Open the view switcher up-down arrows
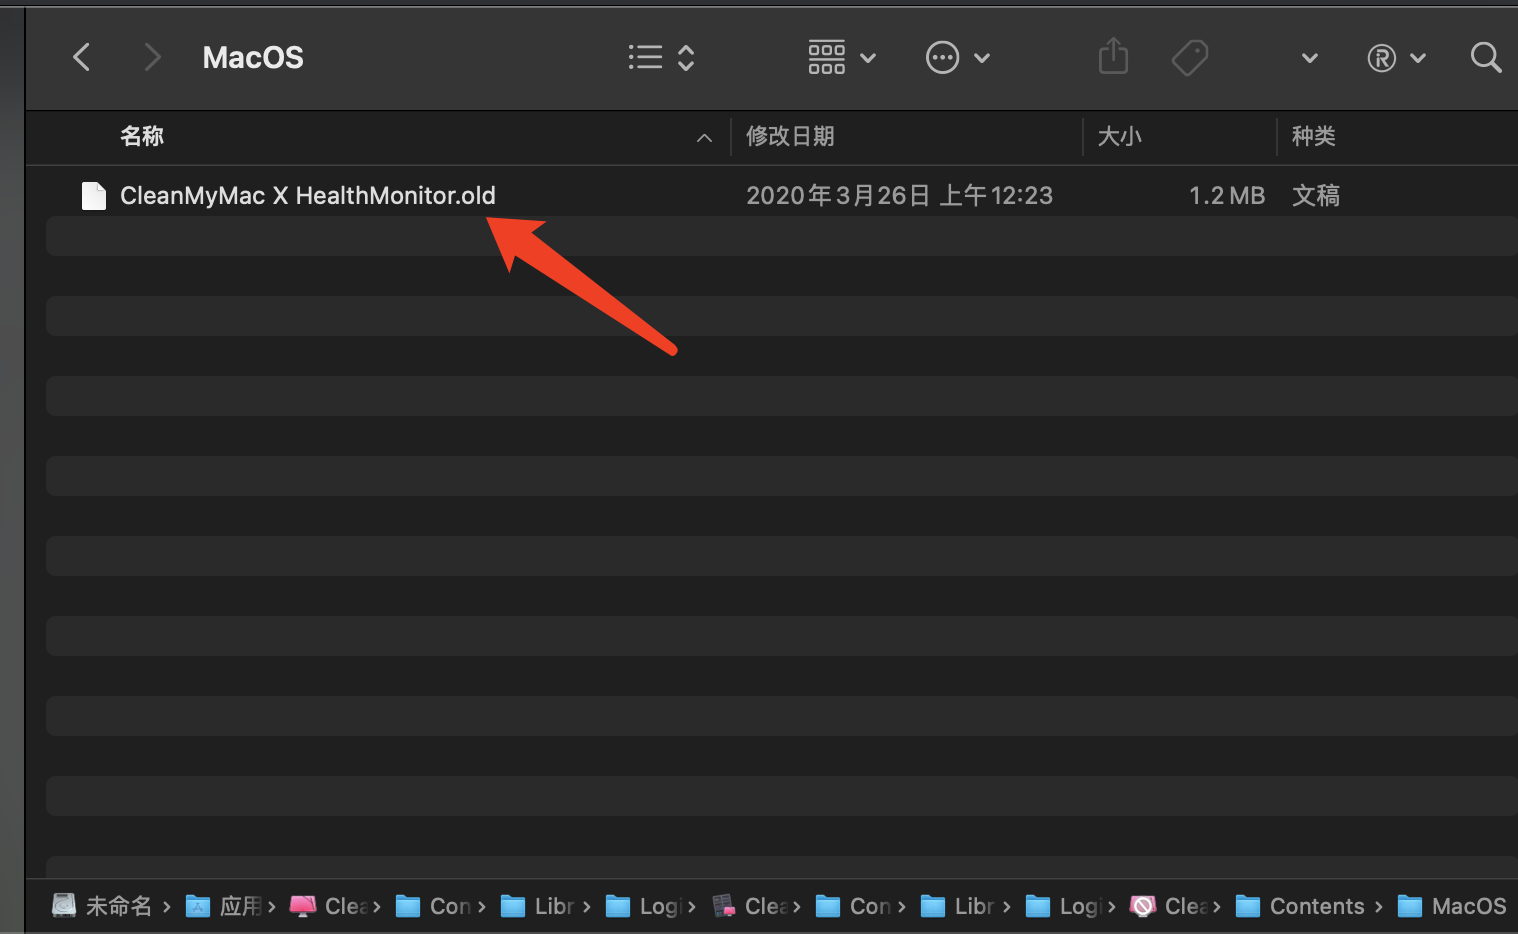 coord(686,57)
